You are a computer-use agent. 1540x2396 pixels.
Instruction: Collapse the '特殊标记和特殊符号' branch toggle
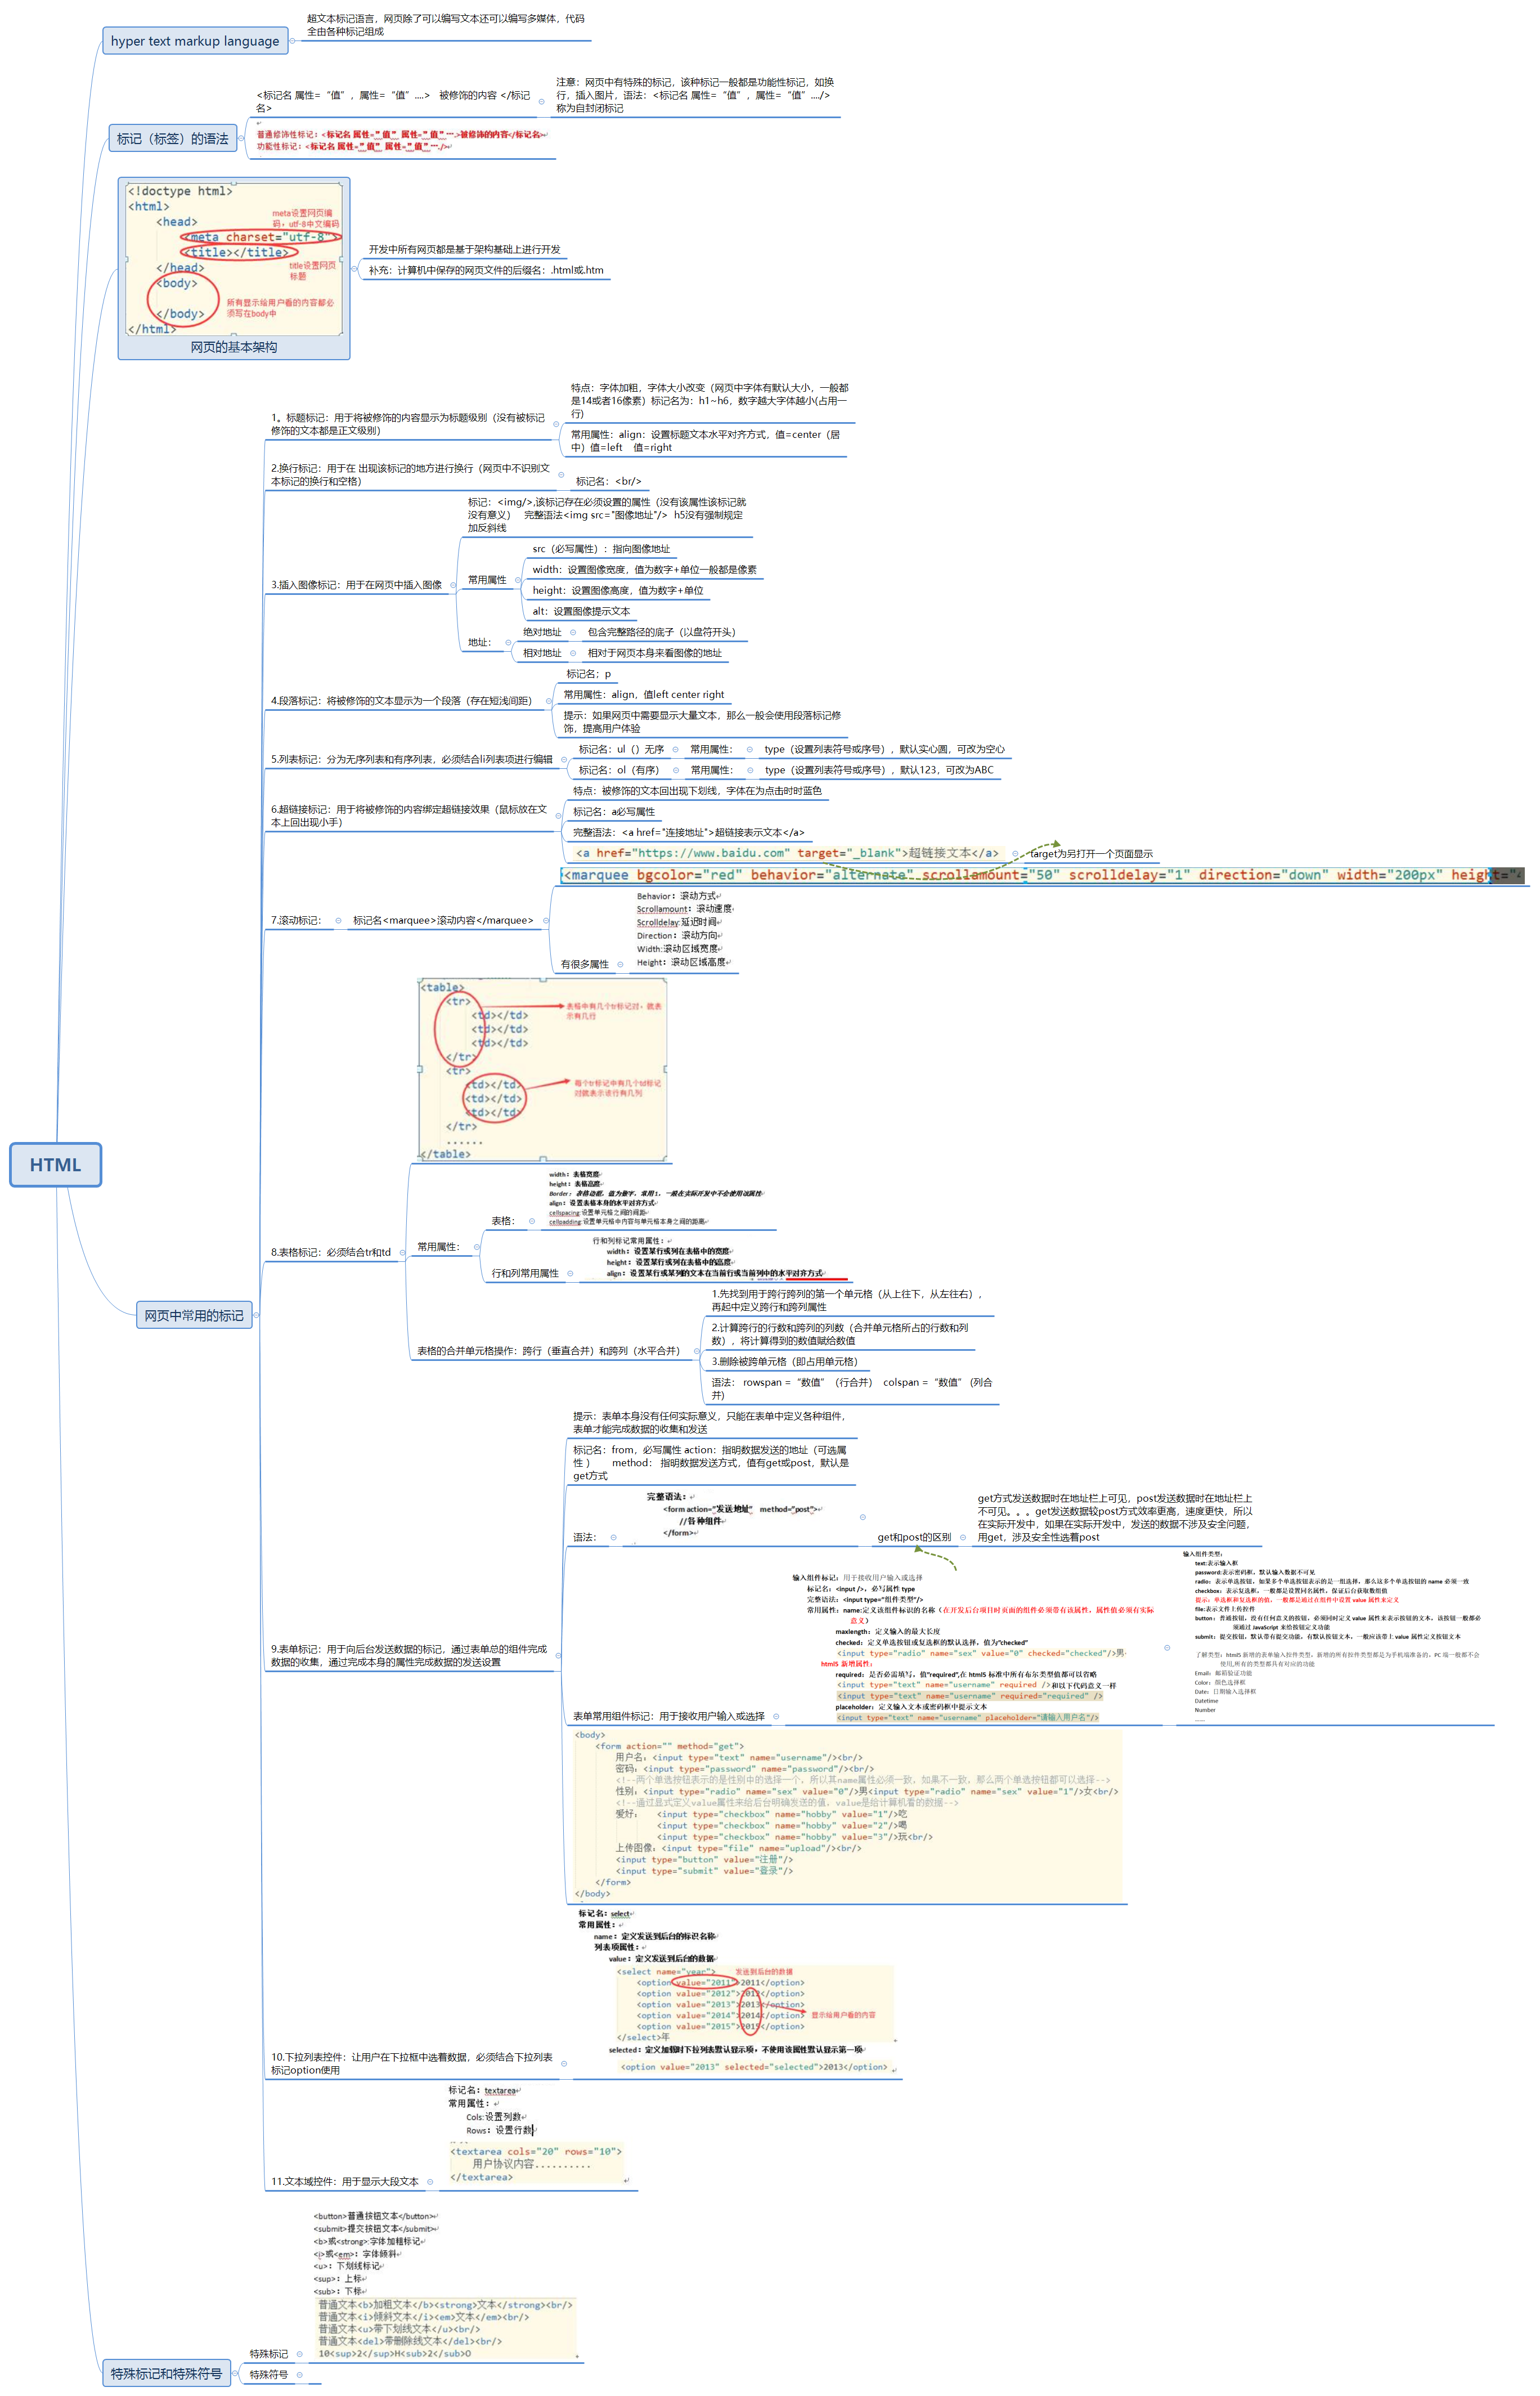(x=236, y=2373)
